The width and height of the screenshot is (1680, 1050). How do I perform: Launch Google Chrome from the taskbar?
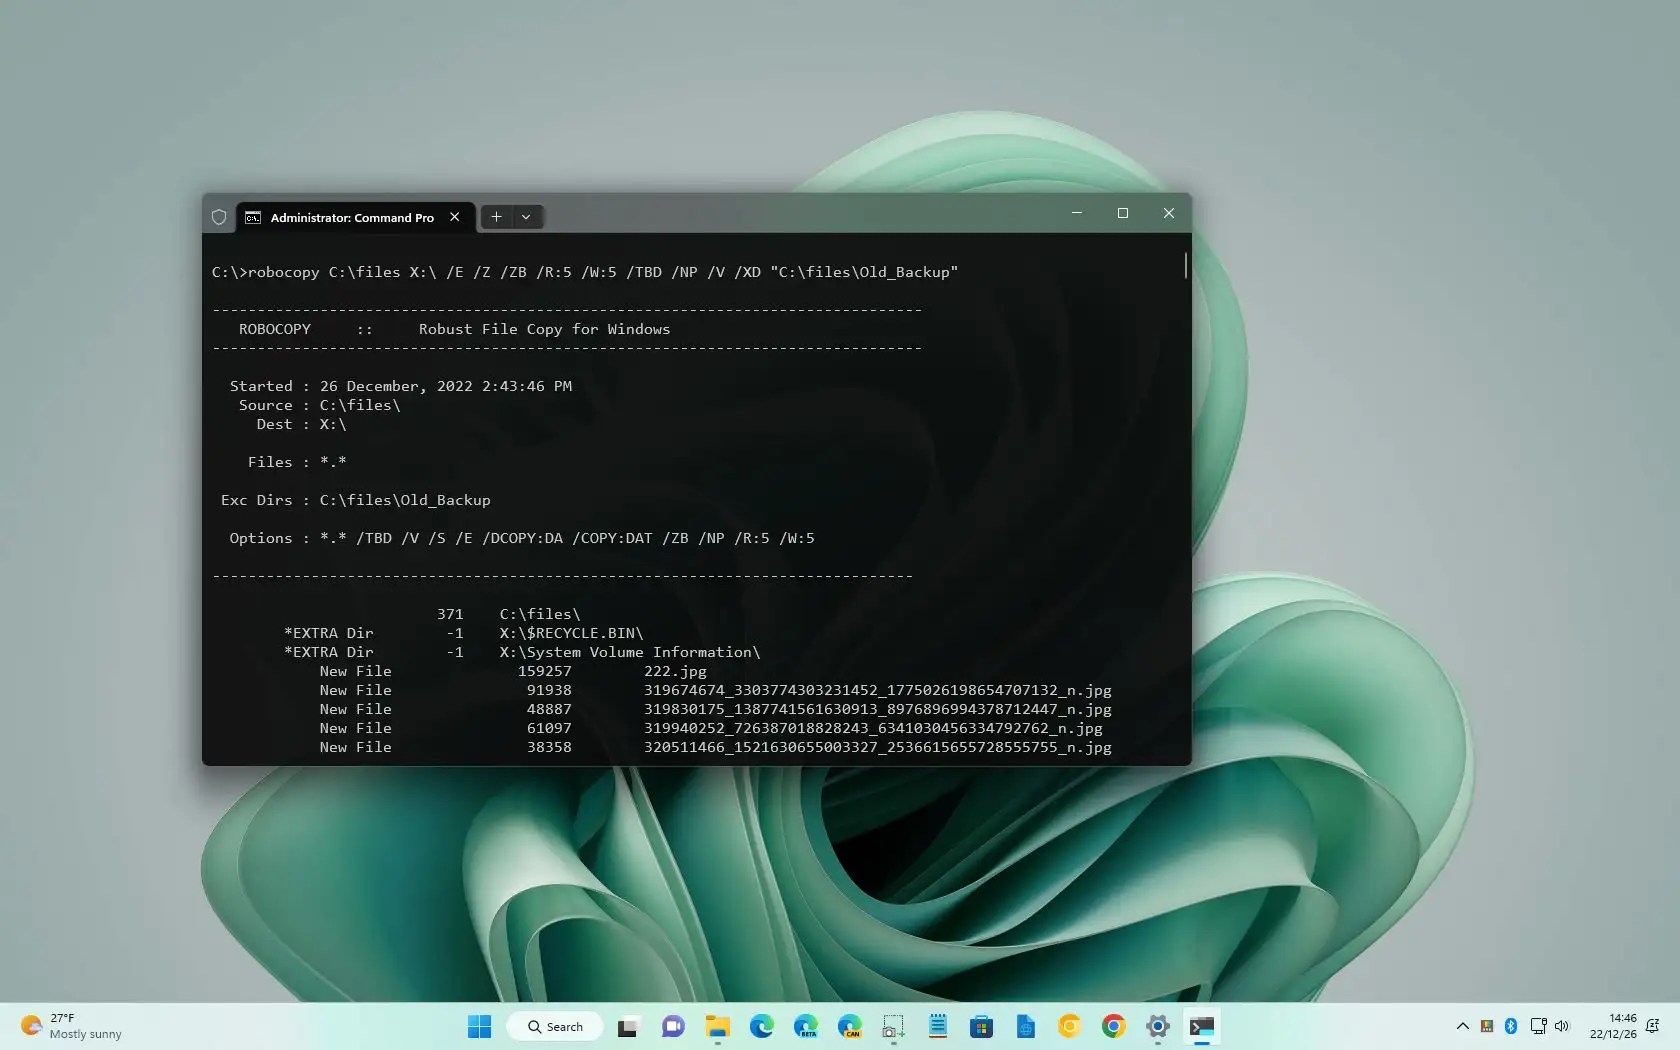[x=1113, y=1026]
